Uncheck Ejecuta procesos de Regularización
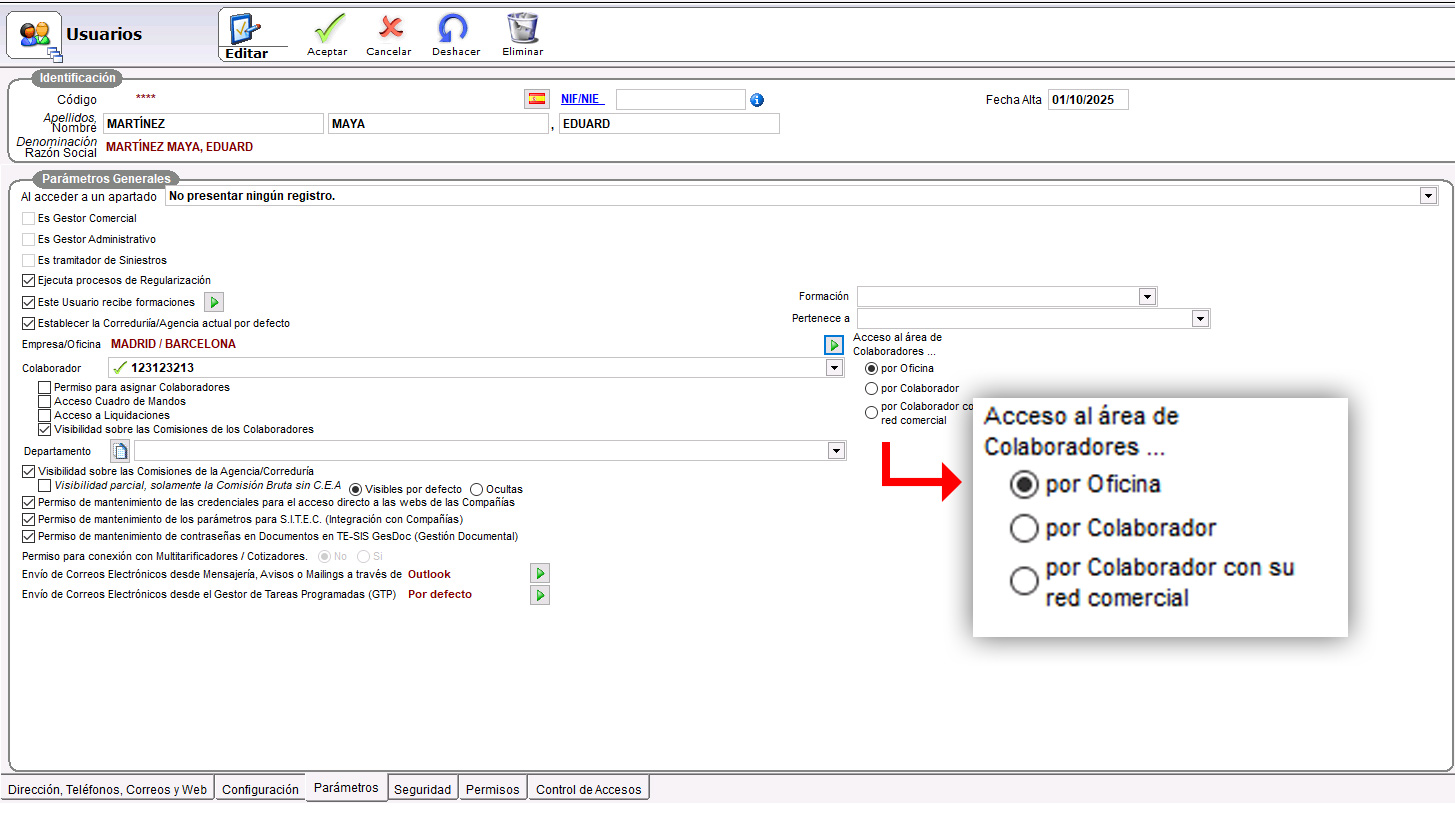 click(28, 281)
